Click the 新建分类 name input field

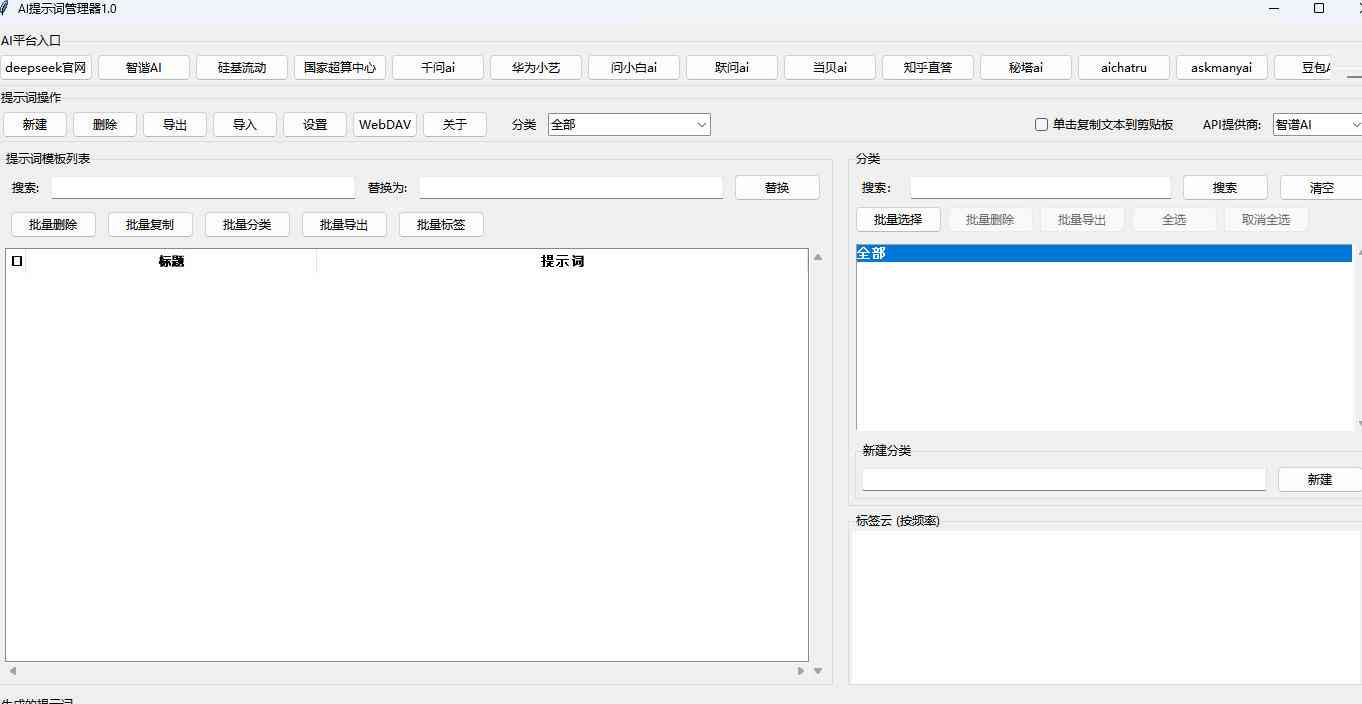1064,479
